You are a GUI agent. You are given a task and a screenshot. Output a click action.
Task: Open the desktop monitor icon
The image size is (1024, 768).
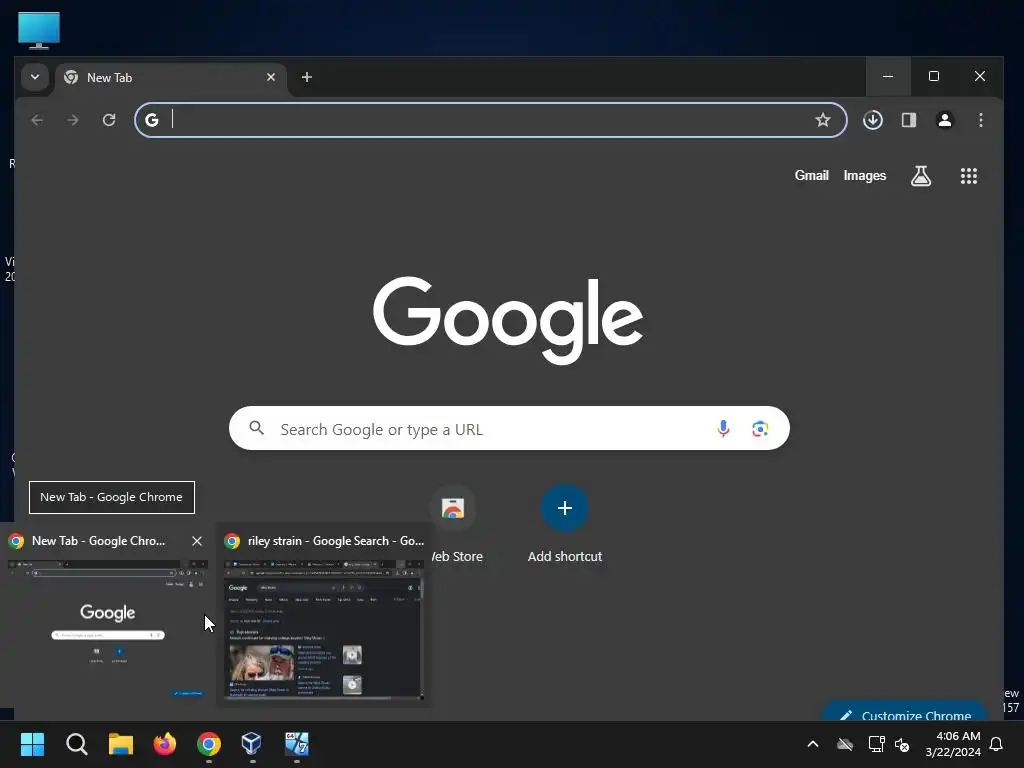pos(39,31)
